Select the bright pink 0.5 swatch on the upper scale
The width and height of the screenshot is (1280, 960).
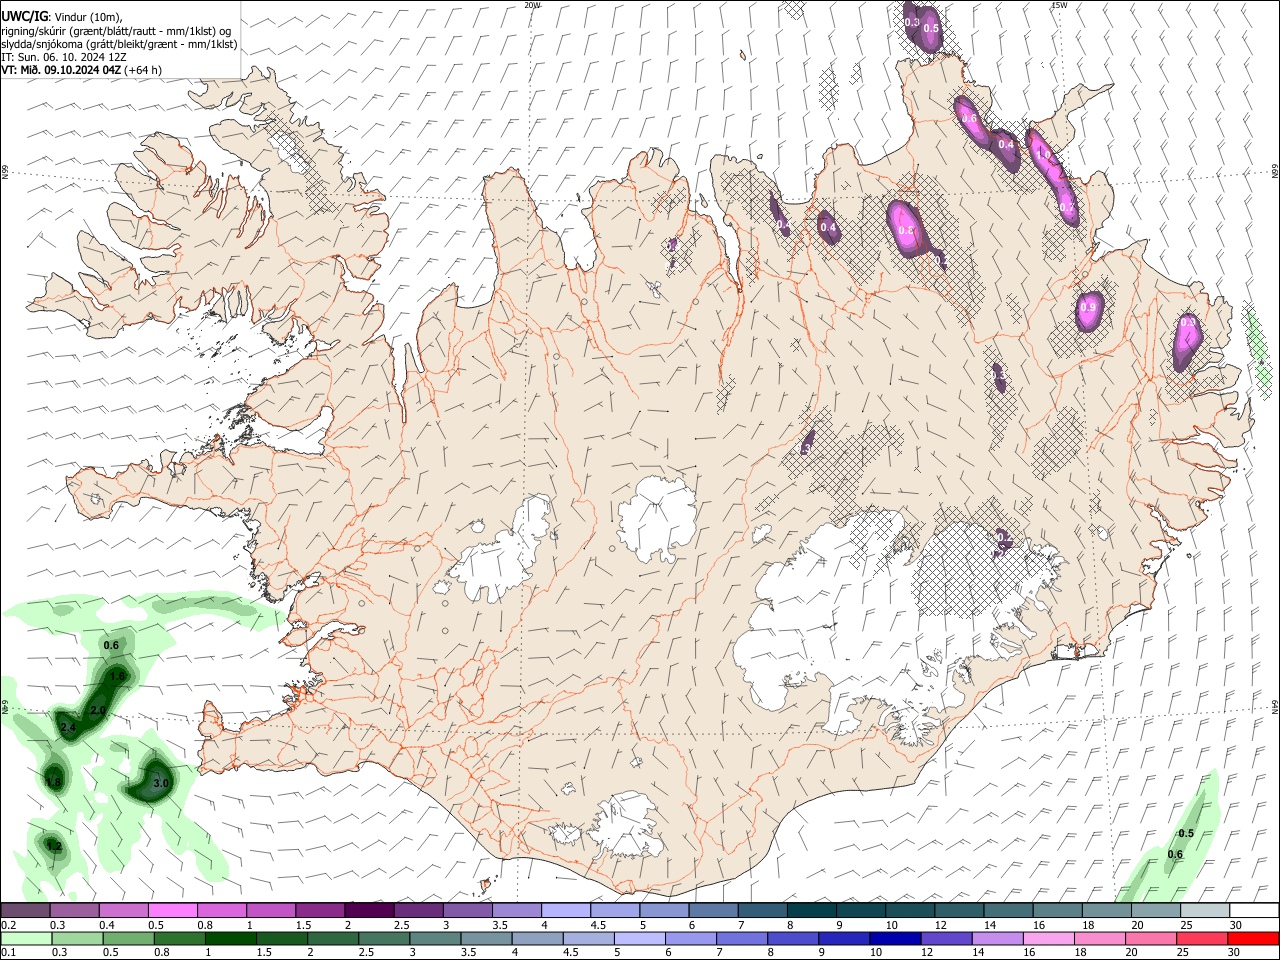point(172,910)
